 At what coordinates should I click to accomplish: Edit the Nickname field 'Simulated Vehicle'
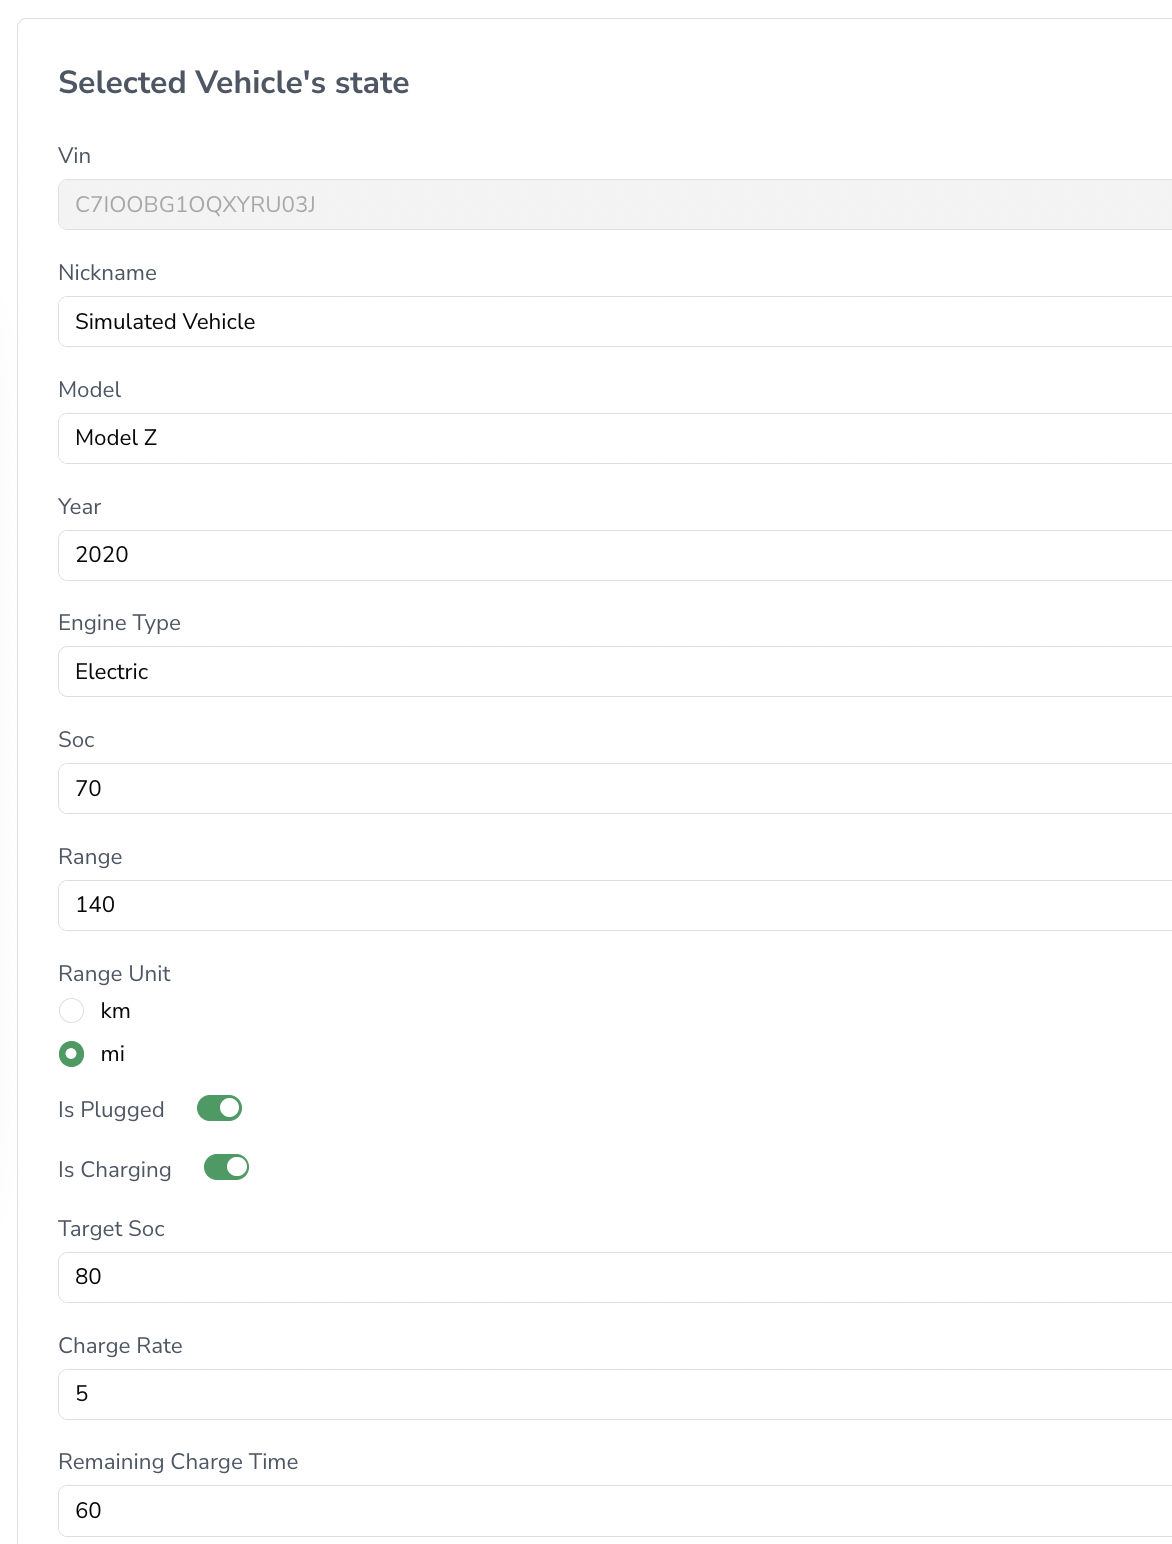[615, 322]
